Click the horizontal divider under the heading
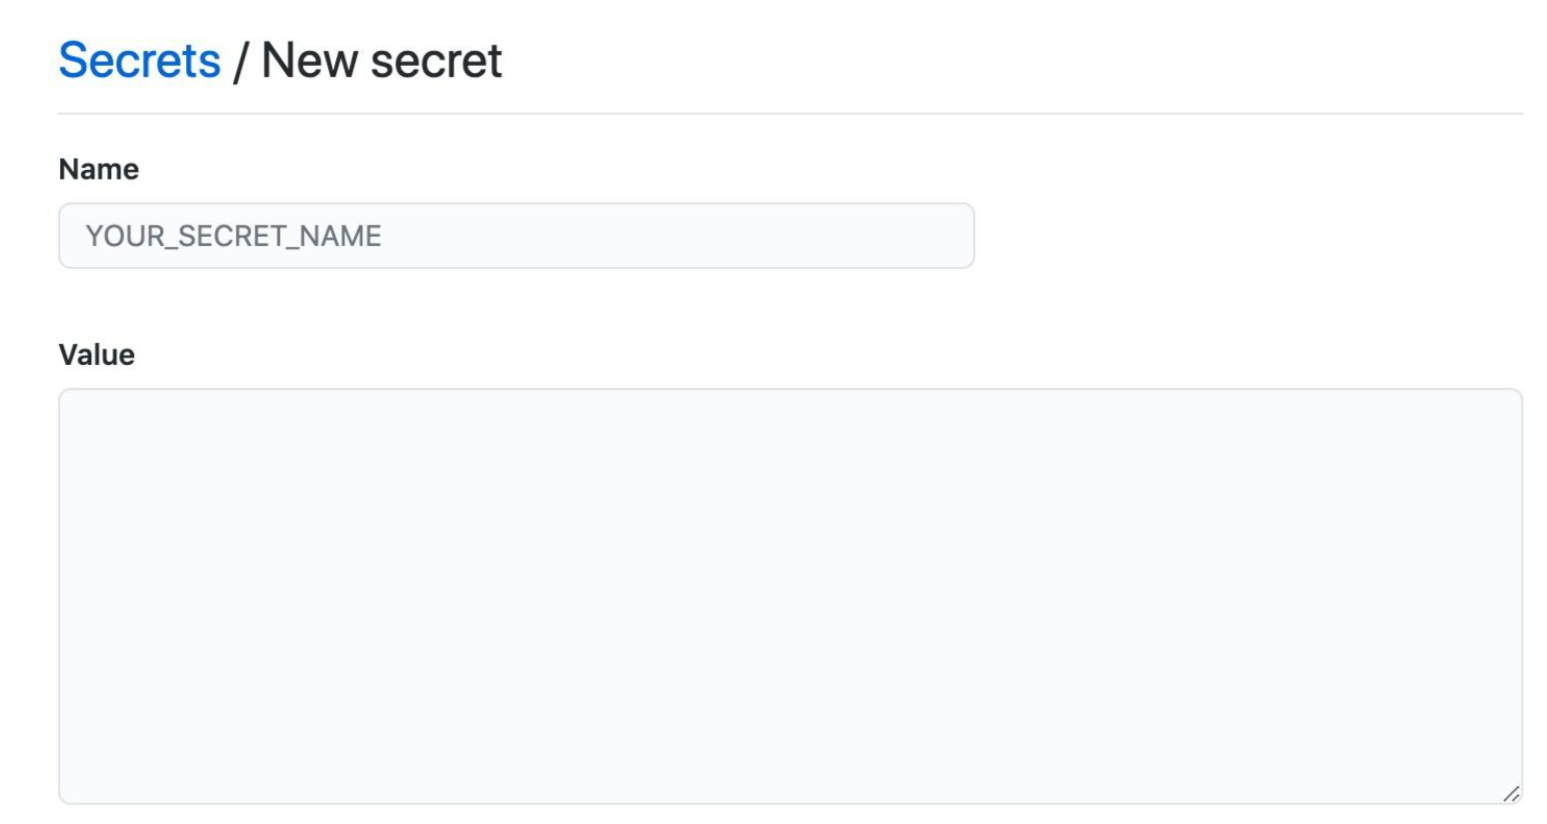This screenshot has width=1547, height=824. tap(790, 113)
